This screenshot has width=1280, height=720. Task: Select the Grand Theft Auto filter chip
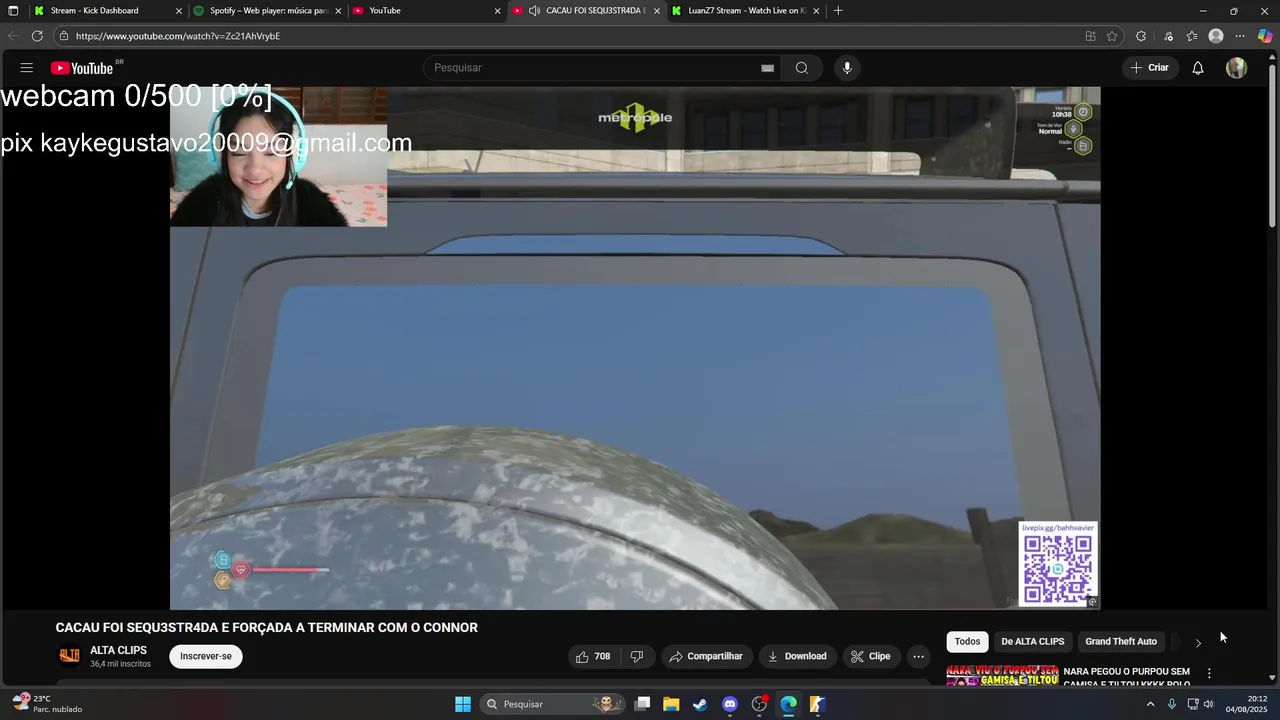click(1121, 641)
